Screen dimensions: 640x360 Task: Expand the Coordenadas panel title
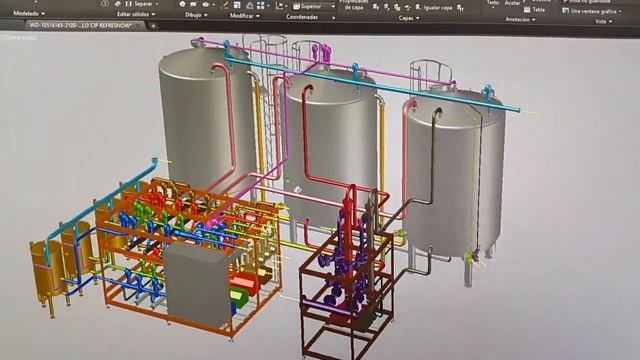302,17
